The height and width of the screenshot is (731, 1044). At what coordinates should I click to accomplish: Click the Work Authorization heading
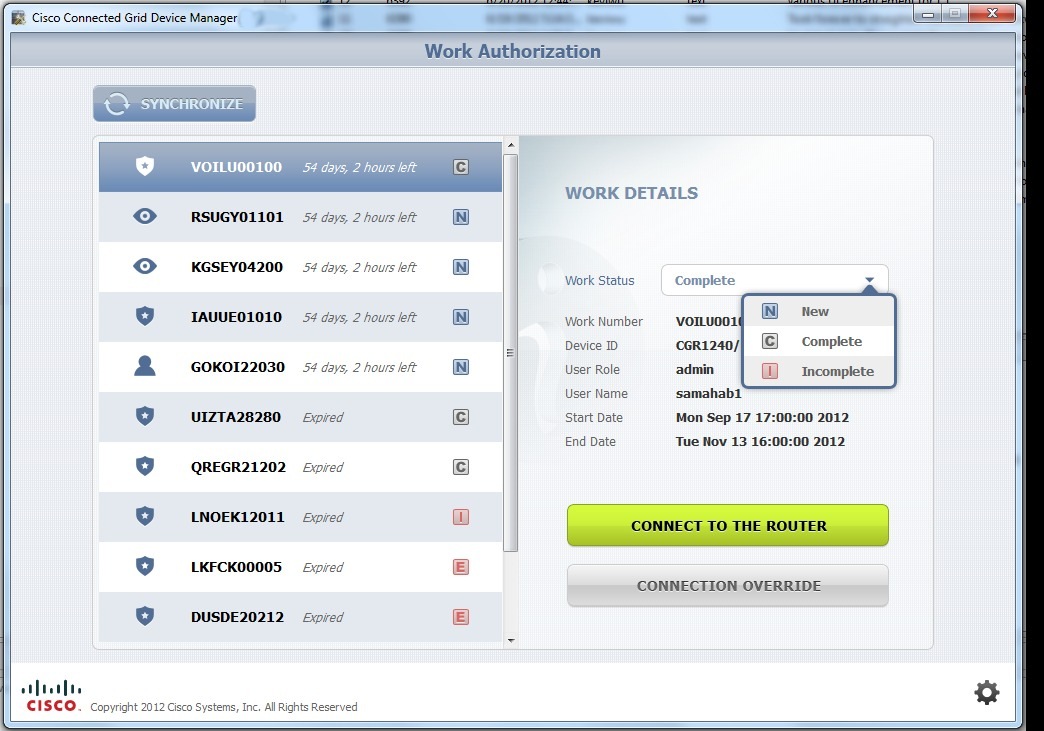pos(513,51)
